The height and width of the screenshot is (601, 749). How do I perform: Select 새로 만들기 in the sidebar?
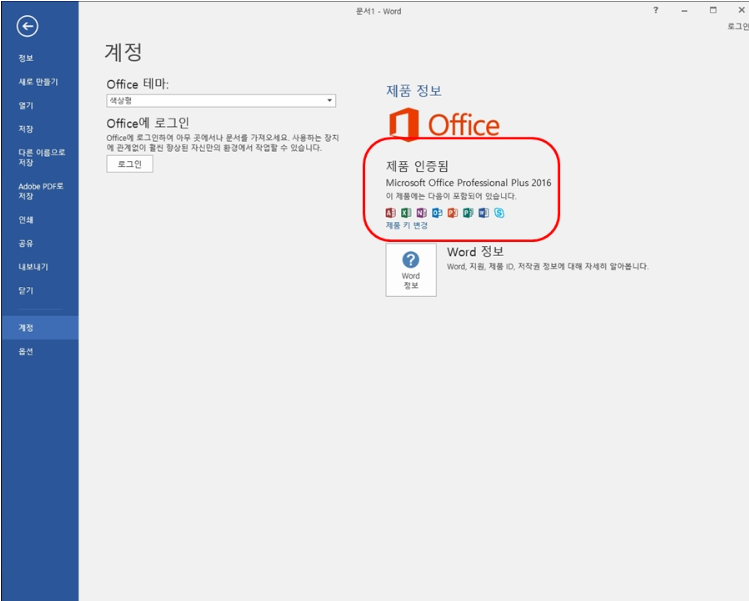[38, 82]
